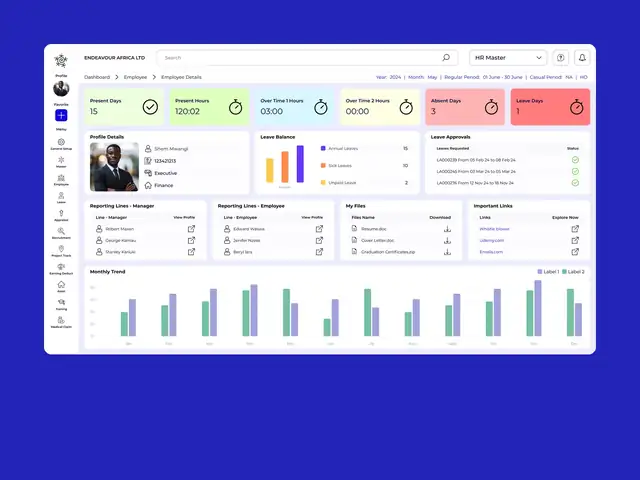640x480 pixels.
Task: Go to the Dashboard breadcrumb
Action: 97,77
